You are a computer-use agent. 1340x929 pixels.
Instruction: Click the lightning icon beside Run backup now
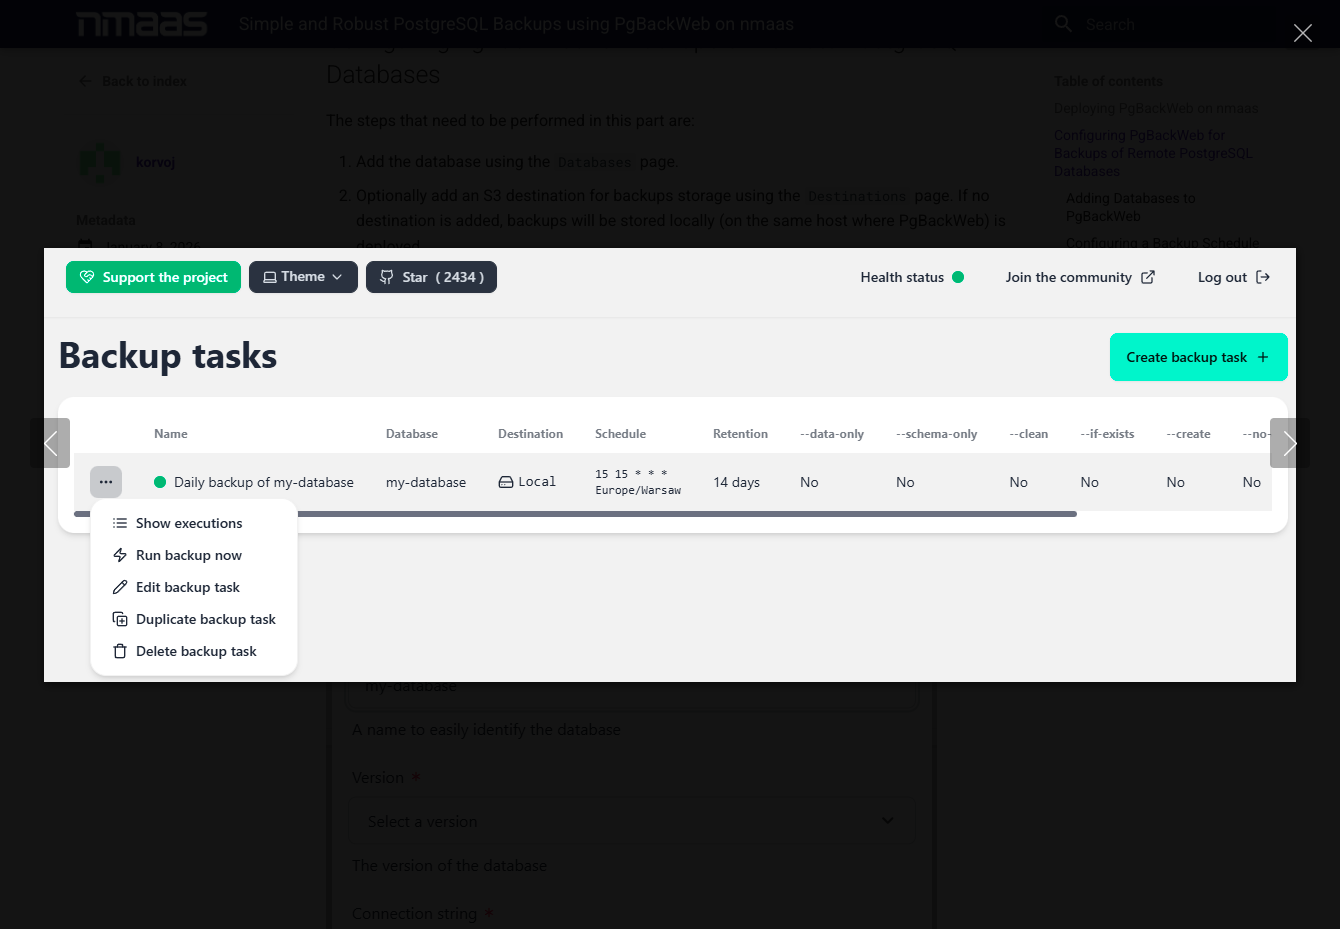(120, 555)
